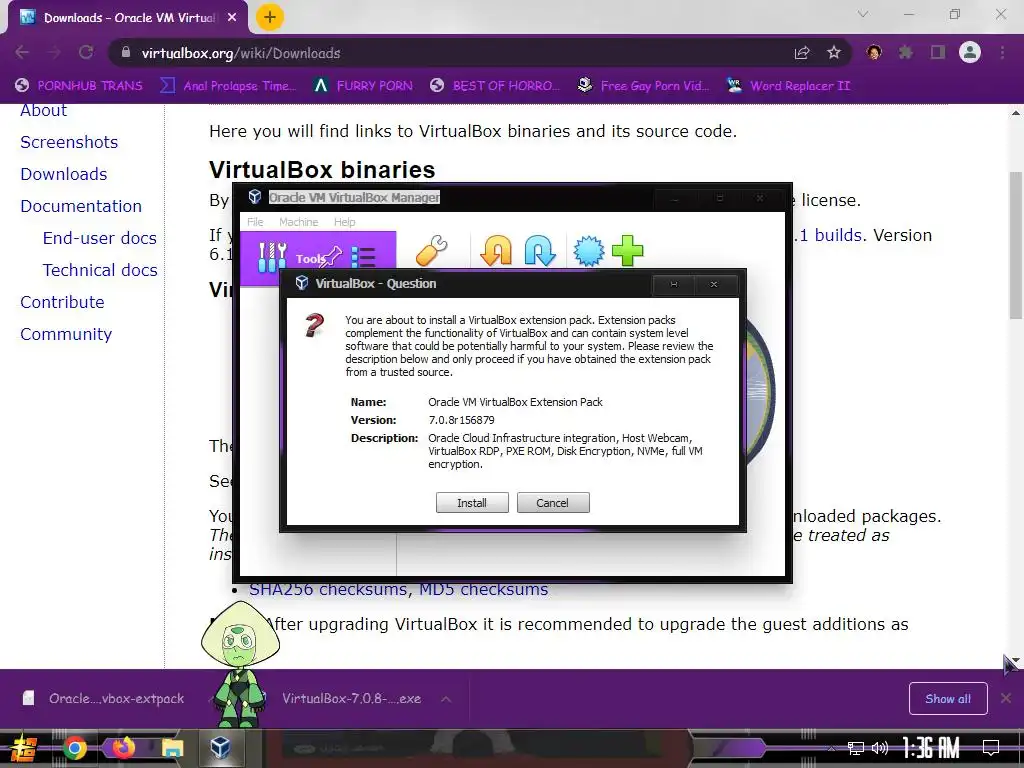1024x768 pixels.
Task: Open VirtualBox from the taskbar
Action: coord(220,748)
